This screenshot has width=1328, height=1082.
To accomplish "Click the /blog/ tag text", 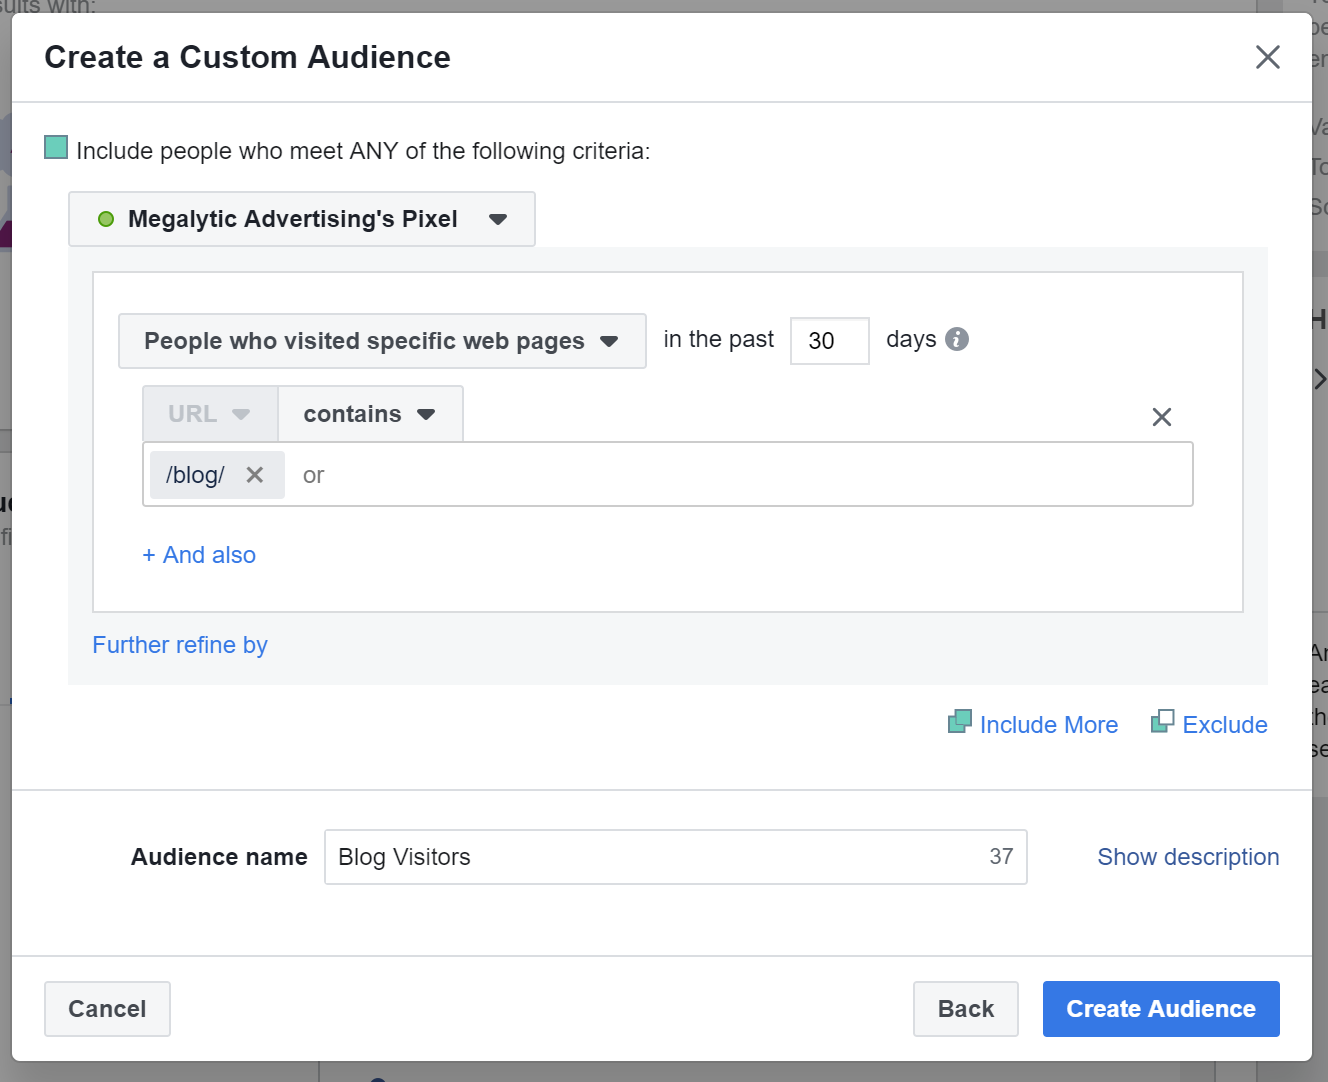I will pyautogui.click(x=195, y=475).
